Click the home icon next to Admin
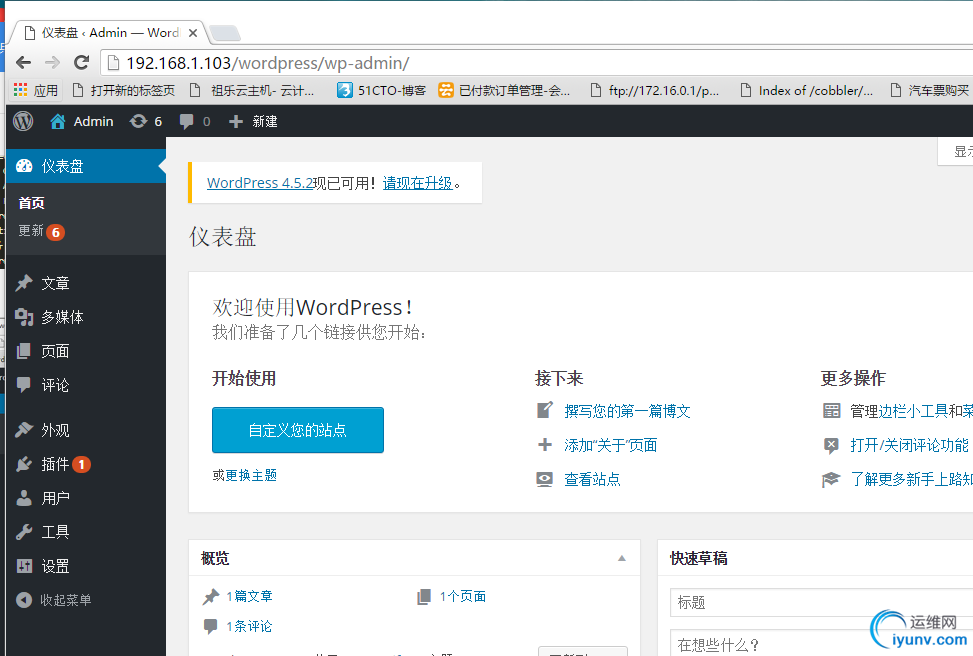The image size is (973, 656). [x=58, y=122]
